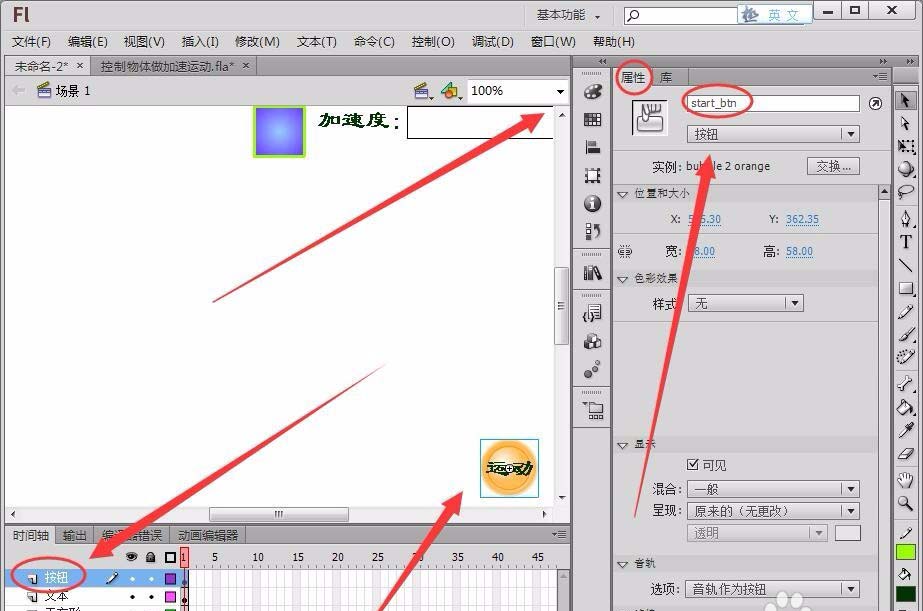
Task: Collapse the 显示 display section
Action: [x=622, y=445]
